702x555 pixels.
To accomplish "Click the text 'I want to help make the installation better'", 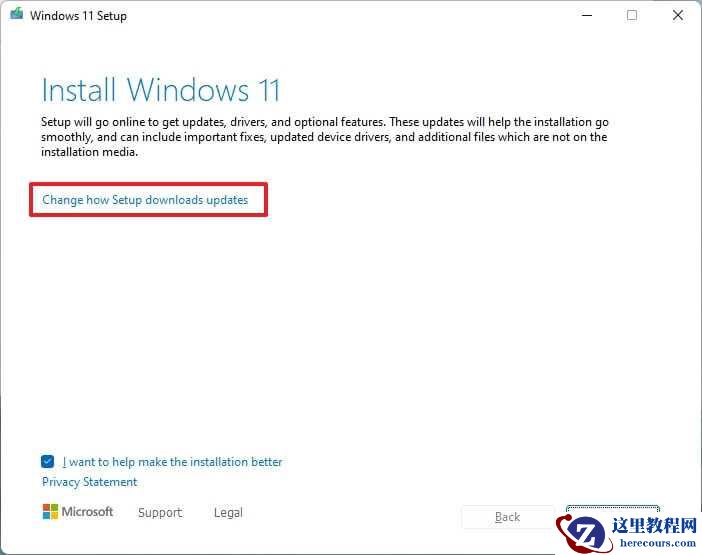I will coord(172,462).
